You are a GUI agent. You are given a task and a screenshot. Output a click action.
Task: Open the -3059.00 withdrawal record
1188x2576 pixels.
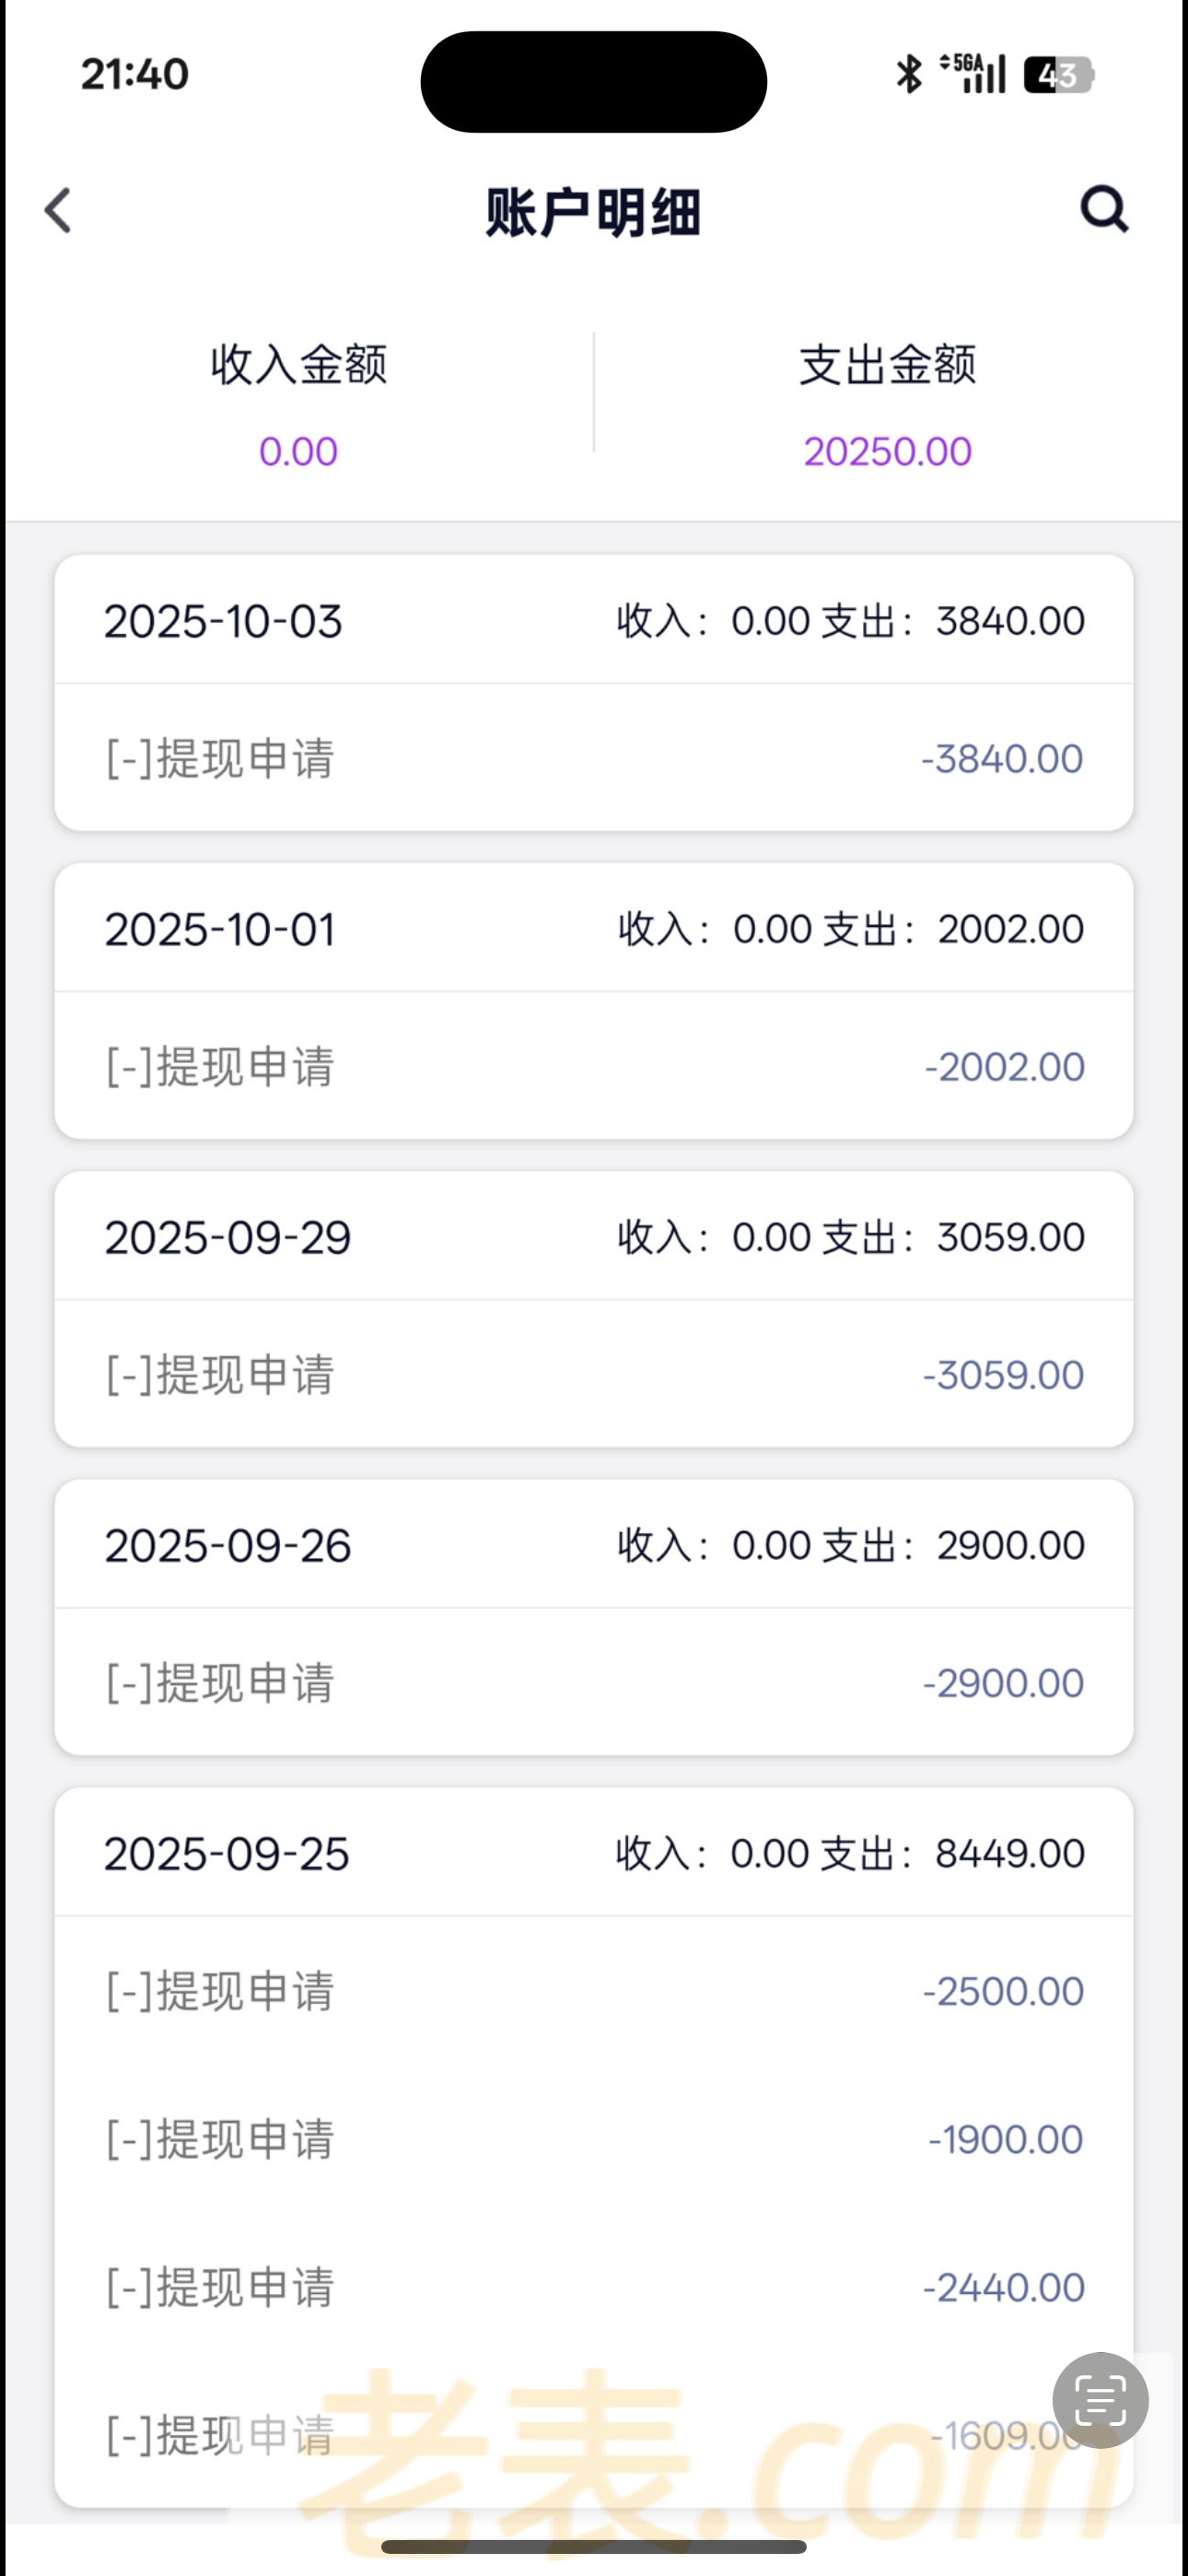click(x=594, y=1374)
